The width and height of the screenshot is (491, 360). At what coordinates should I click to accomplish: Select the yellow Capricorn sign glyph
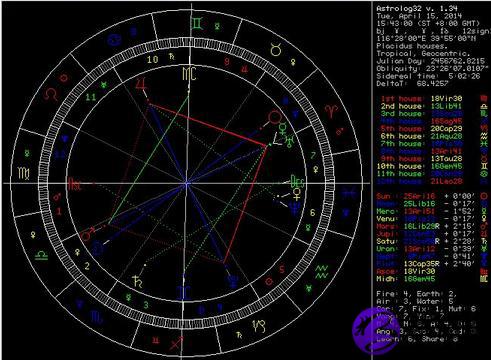click(x=258, y=327)
